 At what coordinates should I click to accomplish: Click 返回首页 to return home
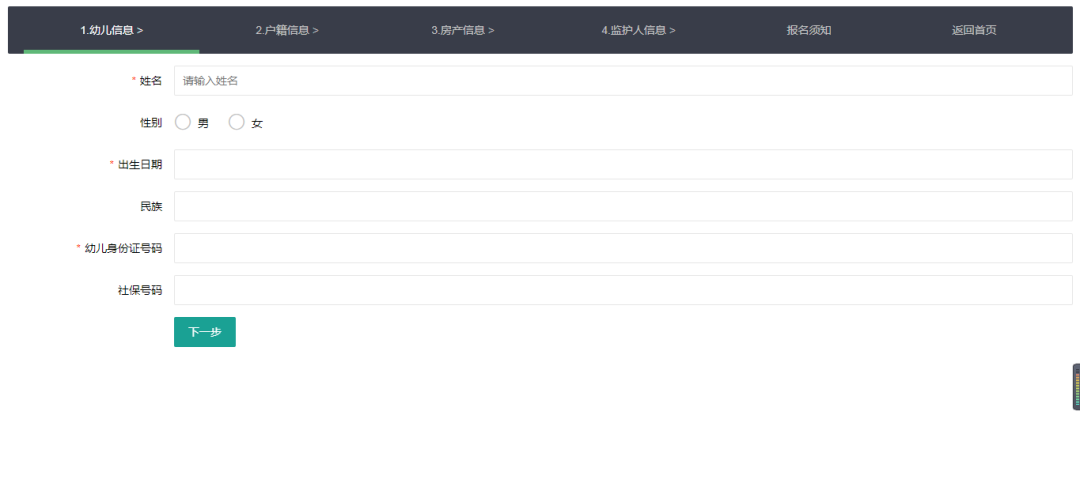975,30
